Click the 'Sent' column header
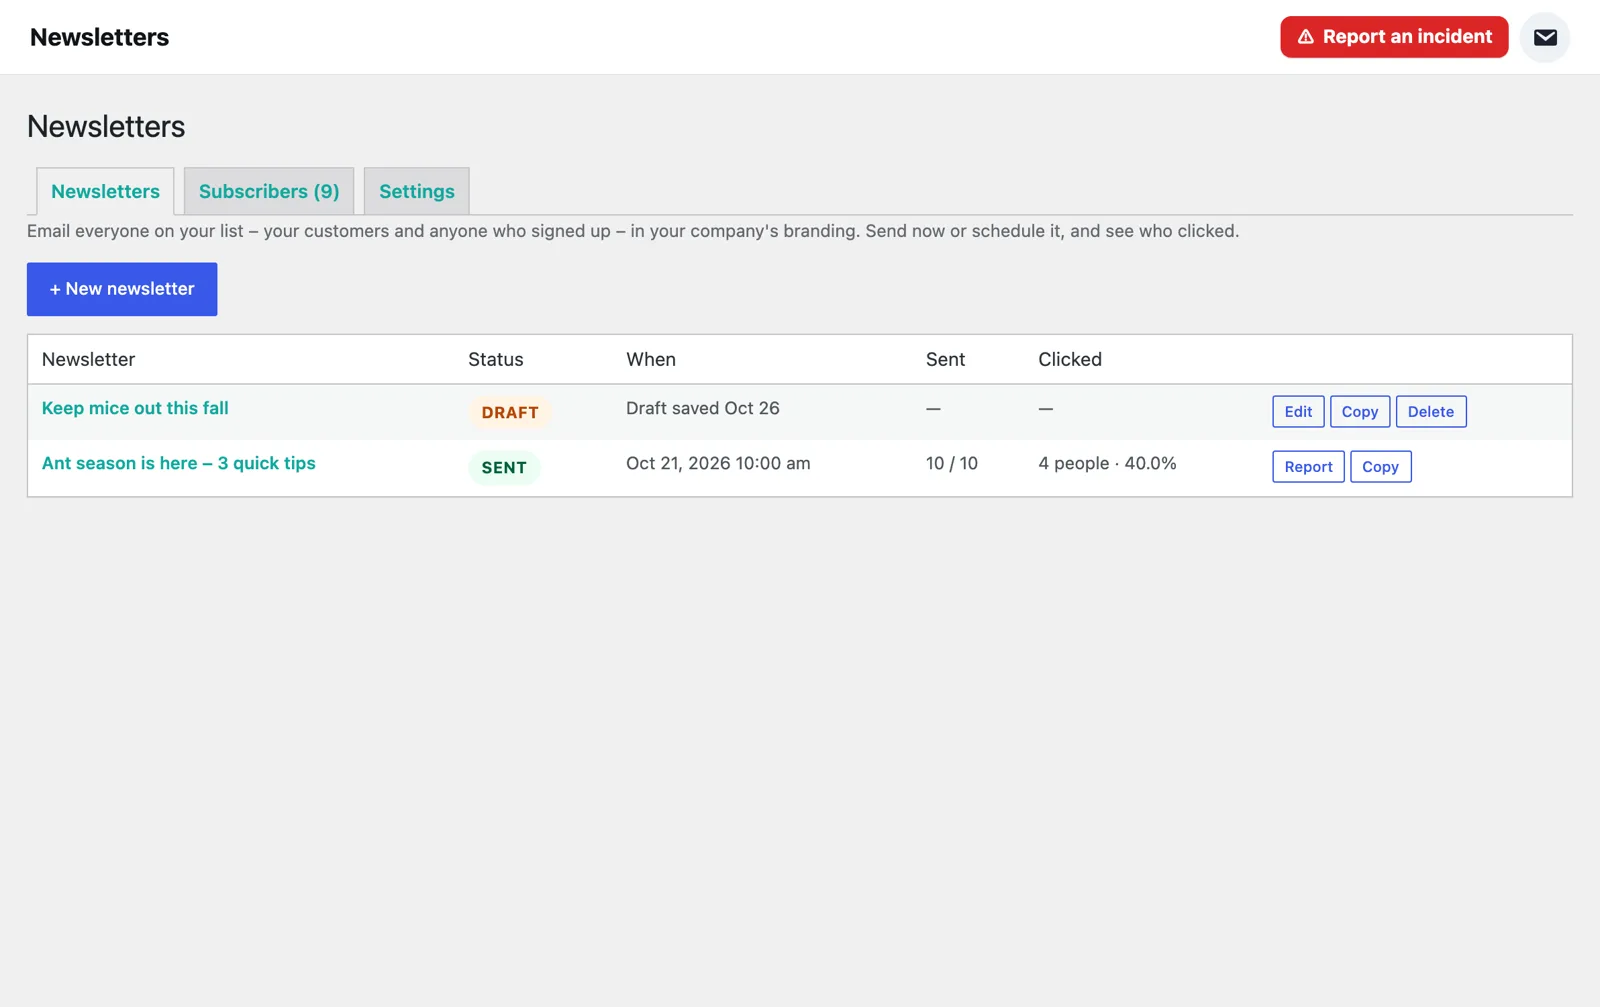Screen dimensions: 1600x1007 tap(945, 359)
